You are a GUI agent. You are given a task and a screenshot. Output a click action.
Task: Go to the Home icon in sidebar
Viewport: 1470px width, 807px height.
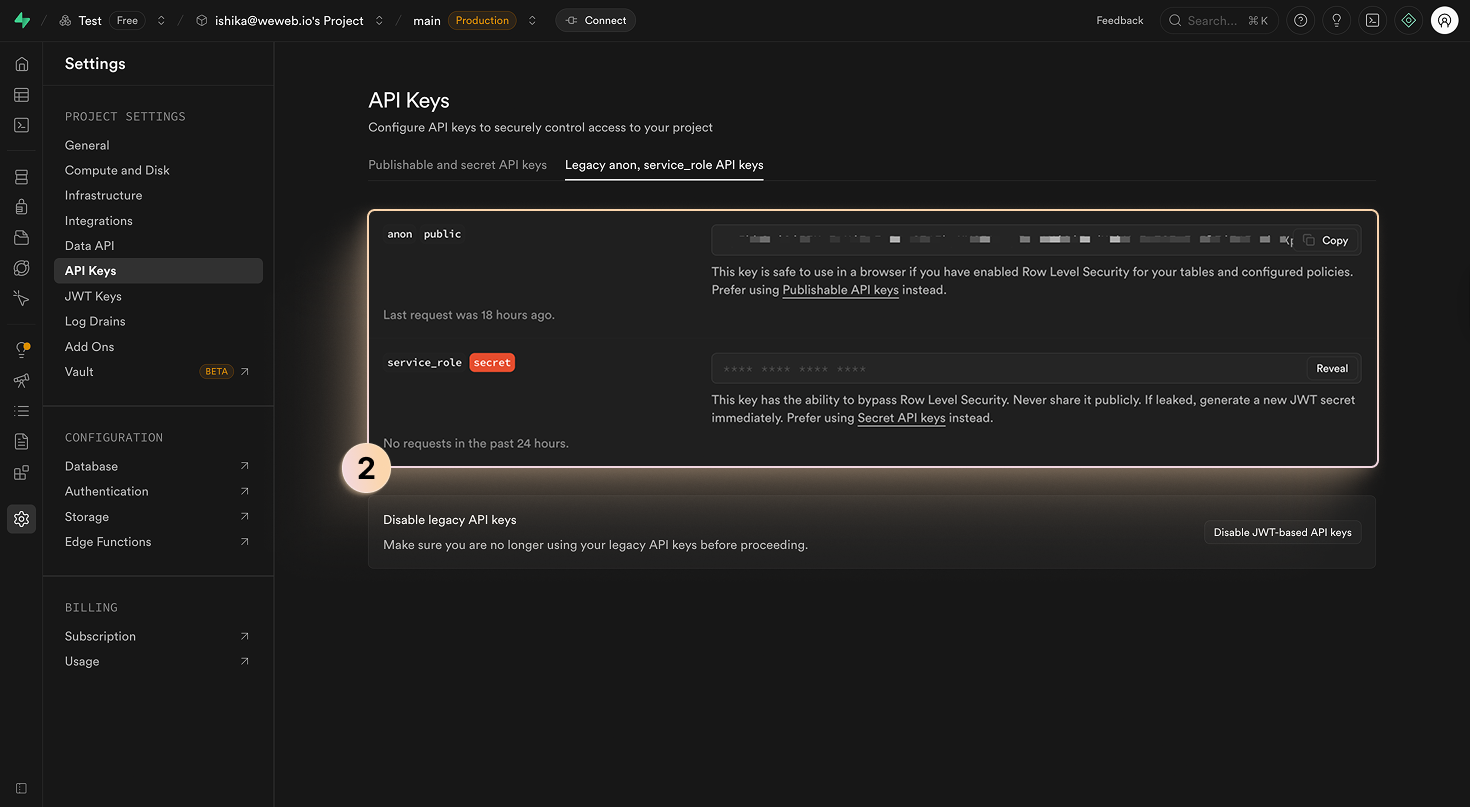coord(21,63)
